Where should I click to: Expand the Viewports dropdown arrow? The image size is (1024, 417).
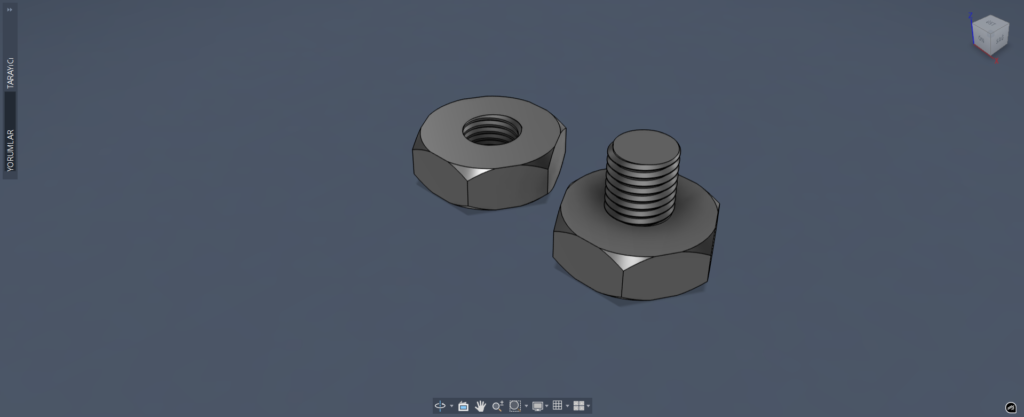point(589,406)
